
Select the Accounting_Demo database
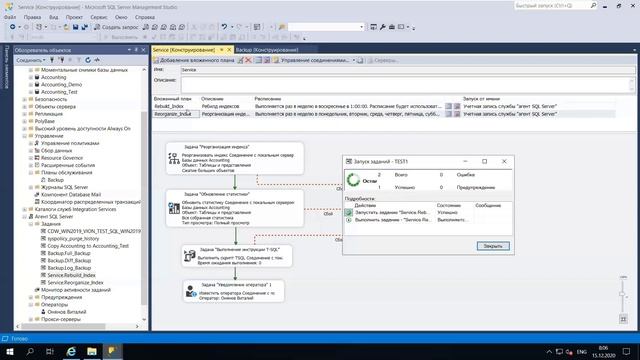pyautogui.click(x=61, y=84)
